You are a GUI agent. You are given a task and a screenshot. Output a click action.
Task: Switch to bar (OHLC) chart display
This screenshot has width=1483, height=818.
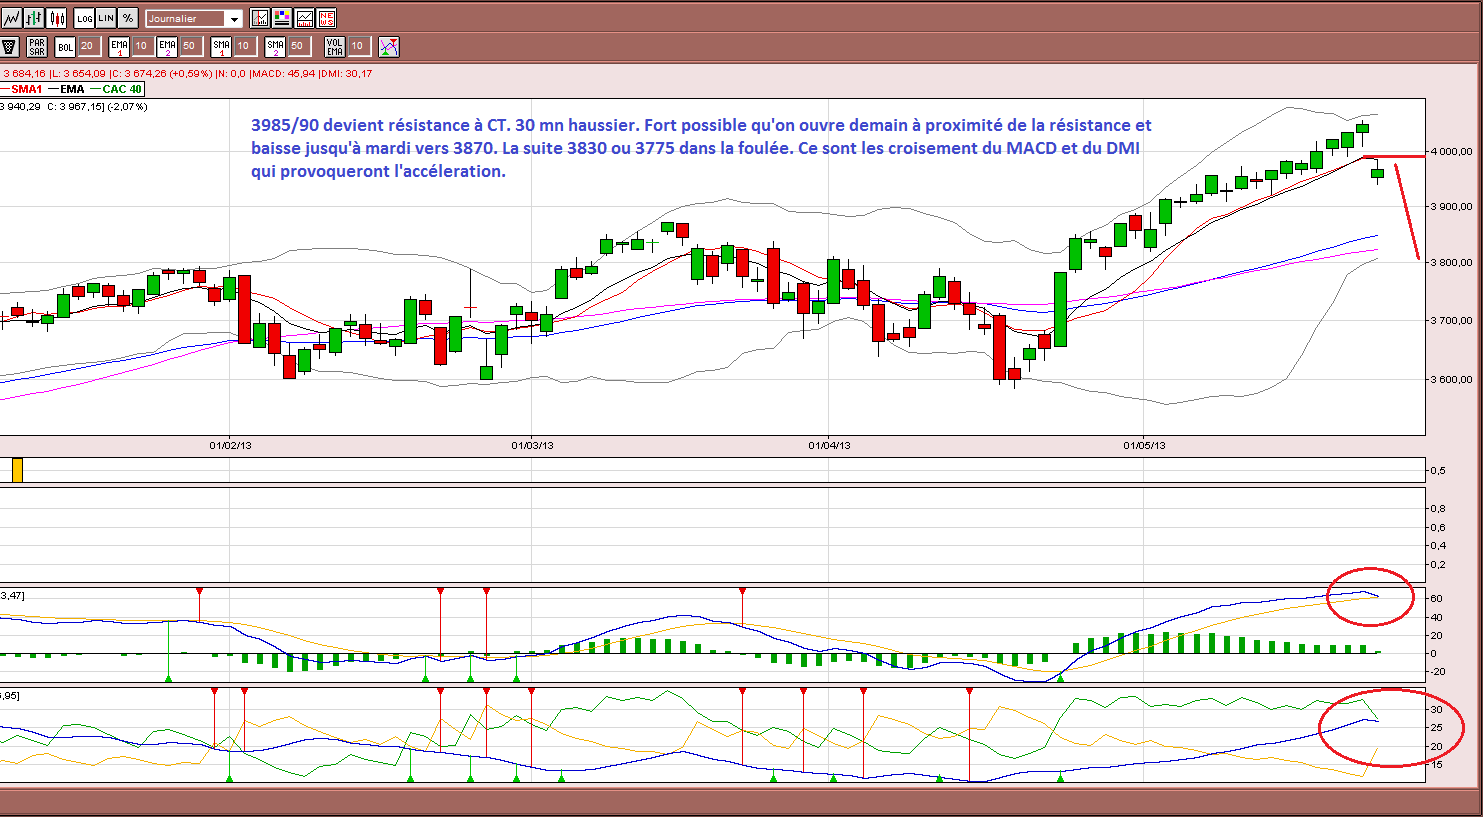tap(34, 18)
